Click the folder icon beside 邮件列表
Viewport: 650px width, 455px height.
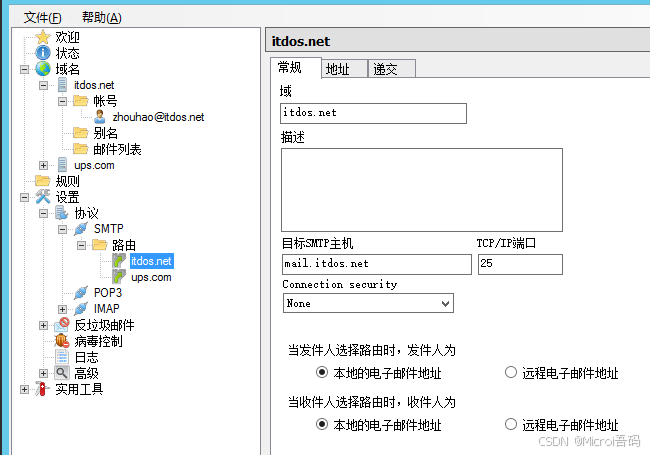tap(81, 149)
